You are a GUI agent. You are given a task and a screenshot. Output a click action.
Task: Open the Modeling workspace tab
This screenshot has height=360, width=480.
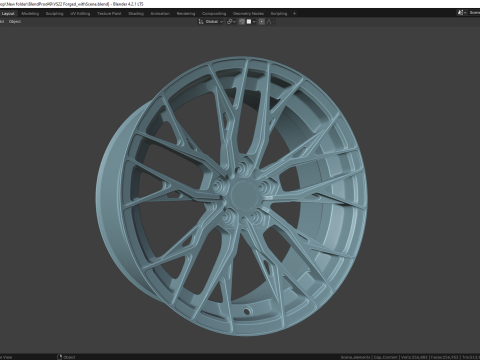point(30,14)
